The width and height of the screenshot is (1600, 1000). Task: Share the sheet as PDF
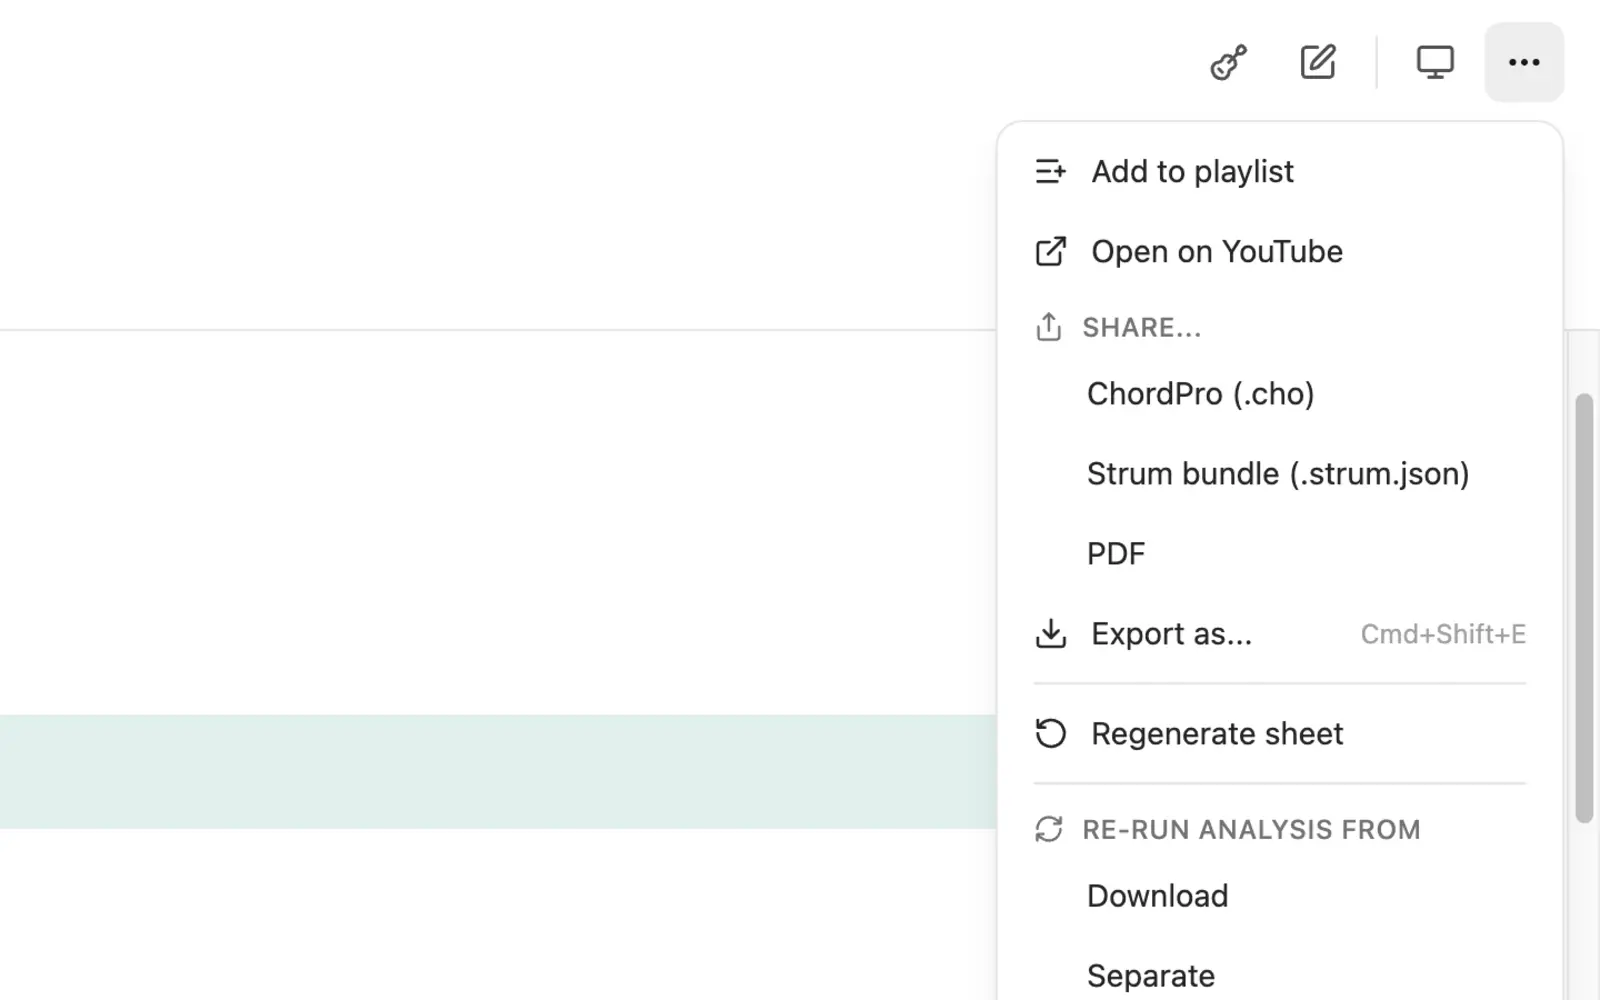point(1280,554)
